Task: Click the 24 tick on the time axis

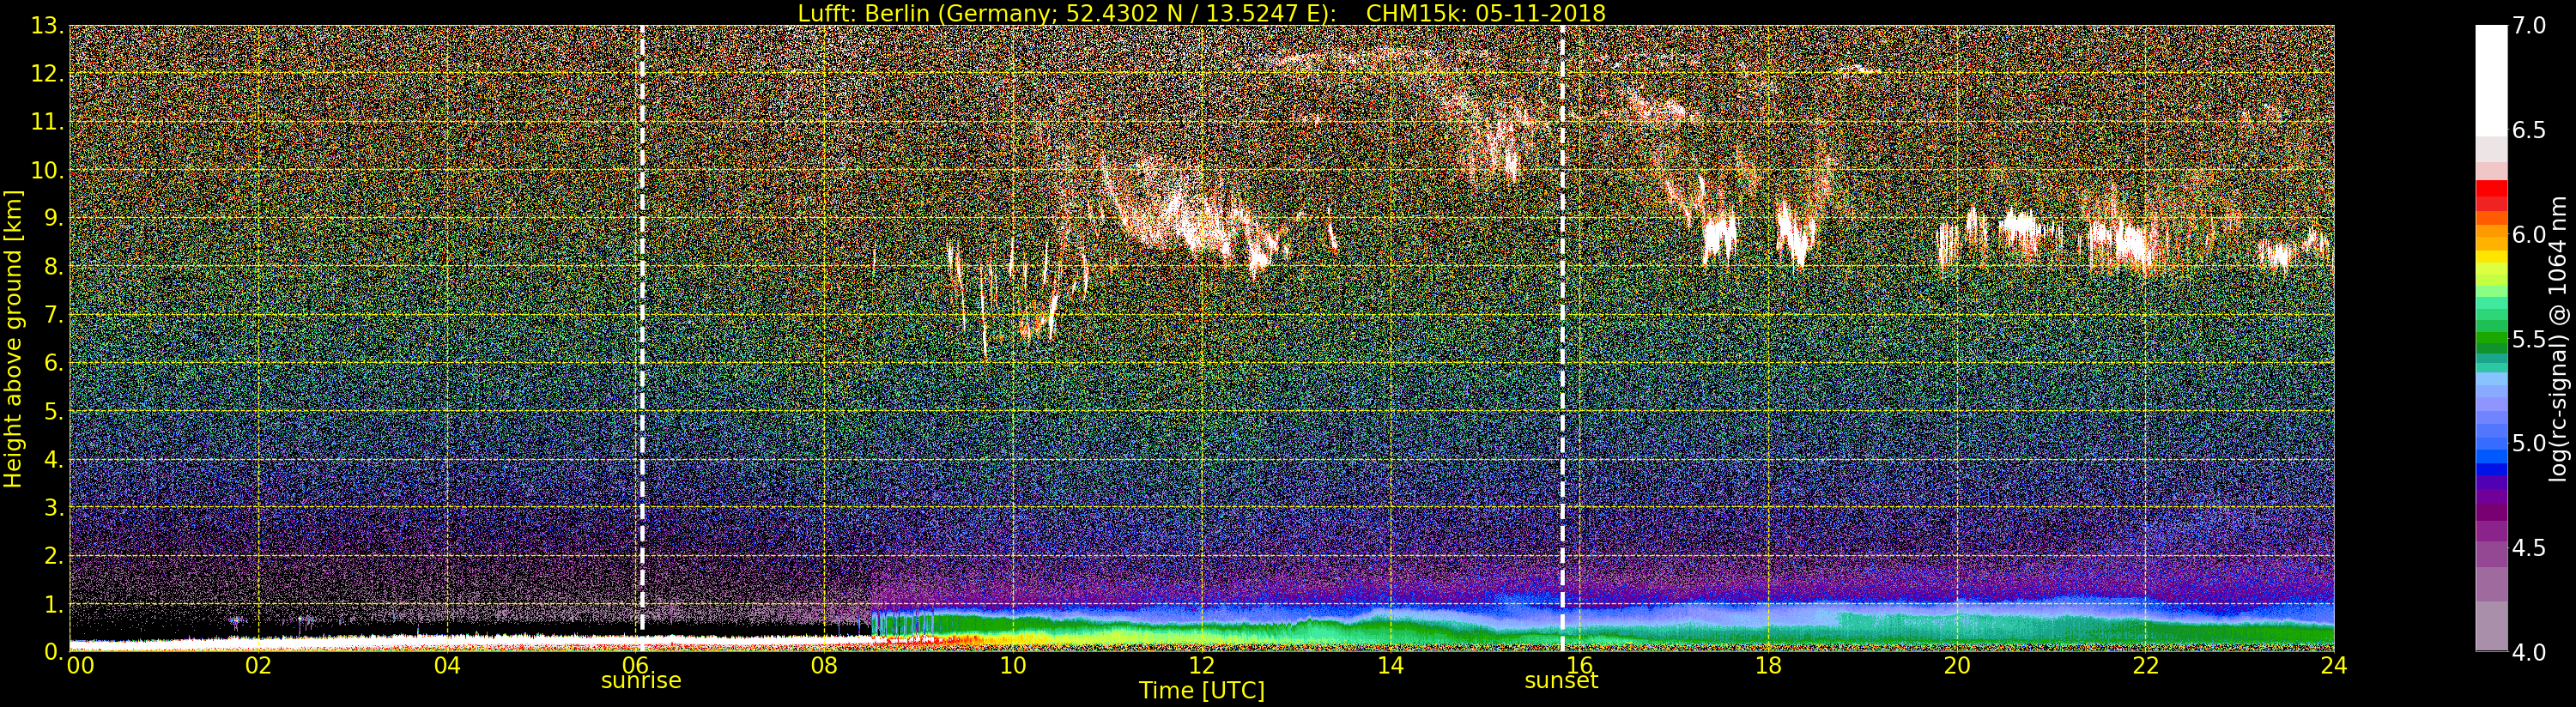Action: [x=2334, y=665]
